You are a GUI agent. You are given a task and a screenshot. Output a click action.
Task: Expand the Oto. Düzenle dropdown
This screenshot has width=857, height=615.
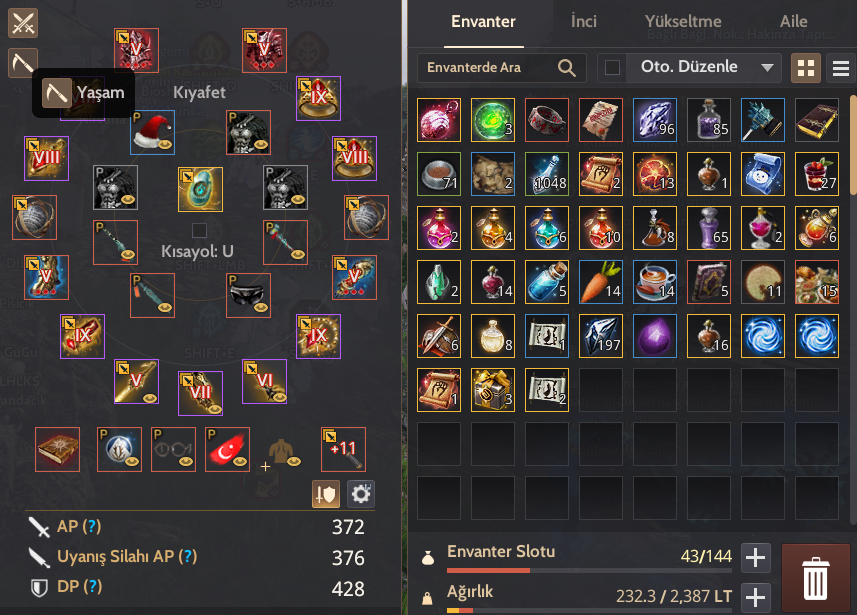pyautogui.click(x=767, y=68)
